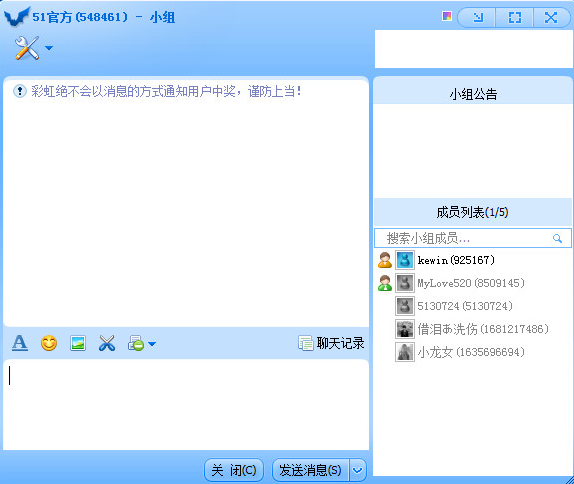The height and width of the screenshot is (484, 574).
Task: Click 5130724's gray avatar thumbnail
Action: pos(405,306)
